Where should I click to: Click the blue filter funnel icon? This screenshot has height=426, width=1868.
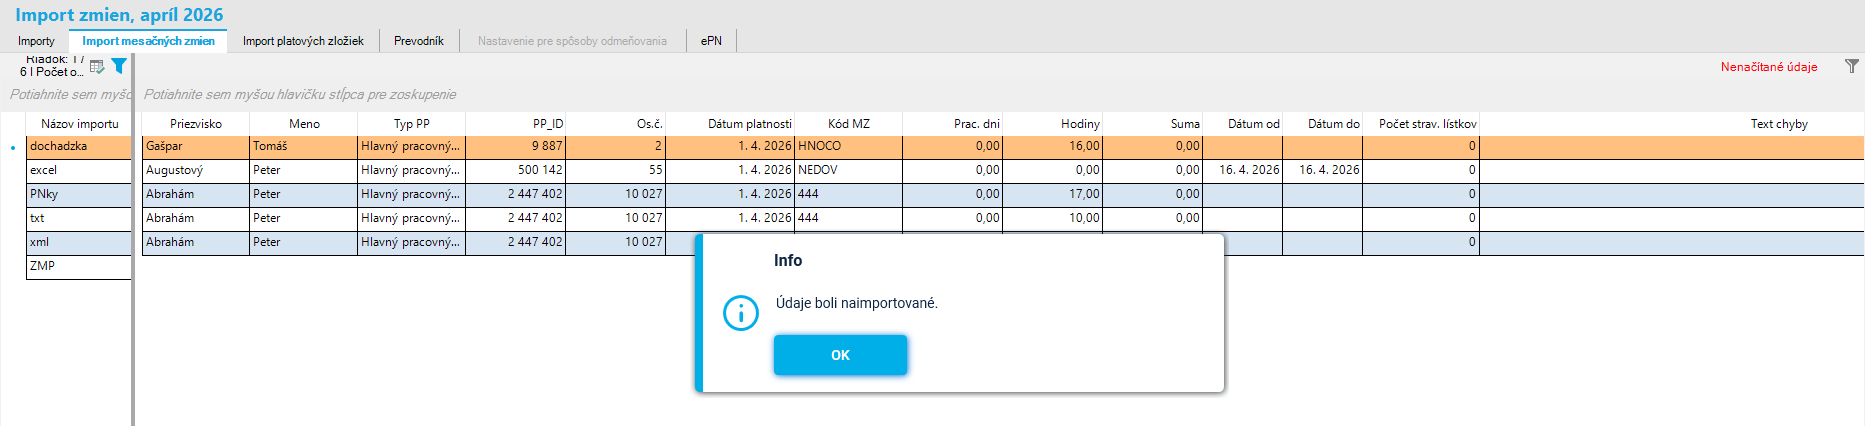(119, 66)
